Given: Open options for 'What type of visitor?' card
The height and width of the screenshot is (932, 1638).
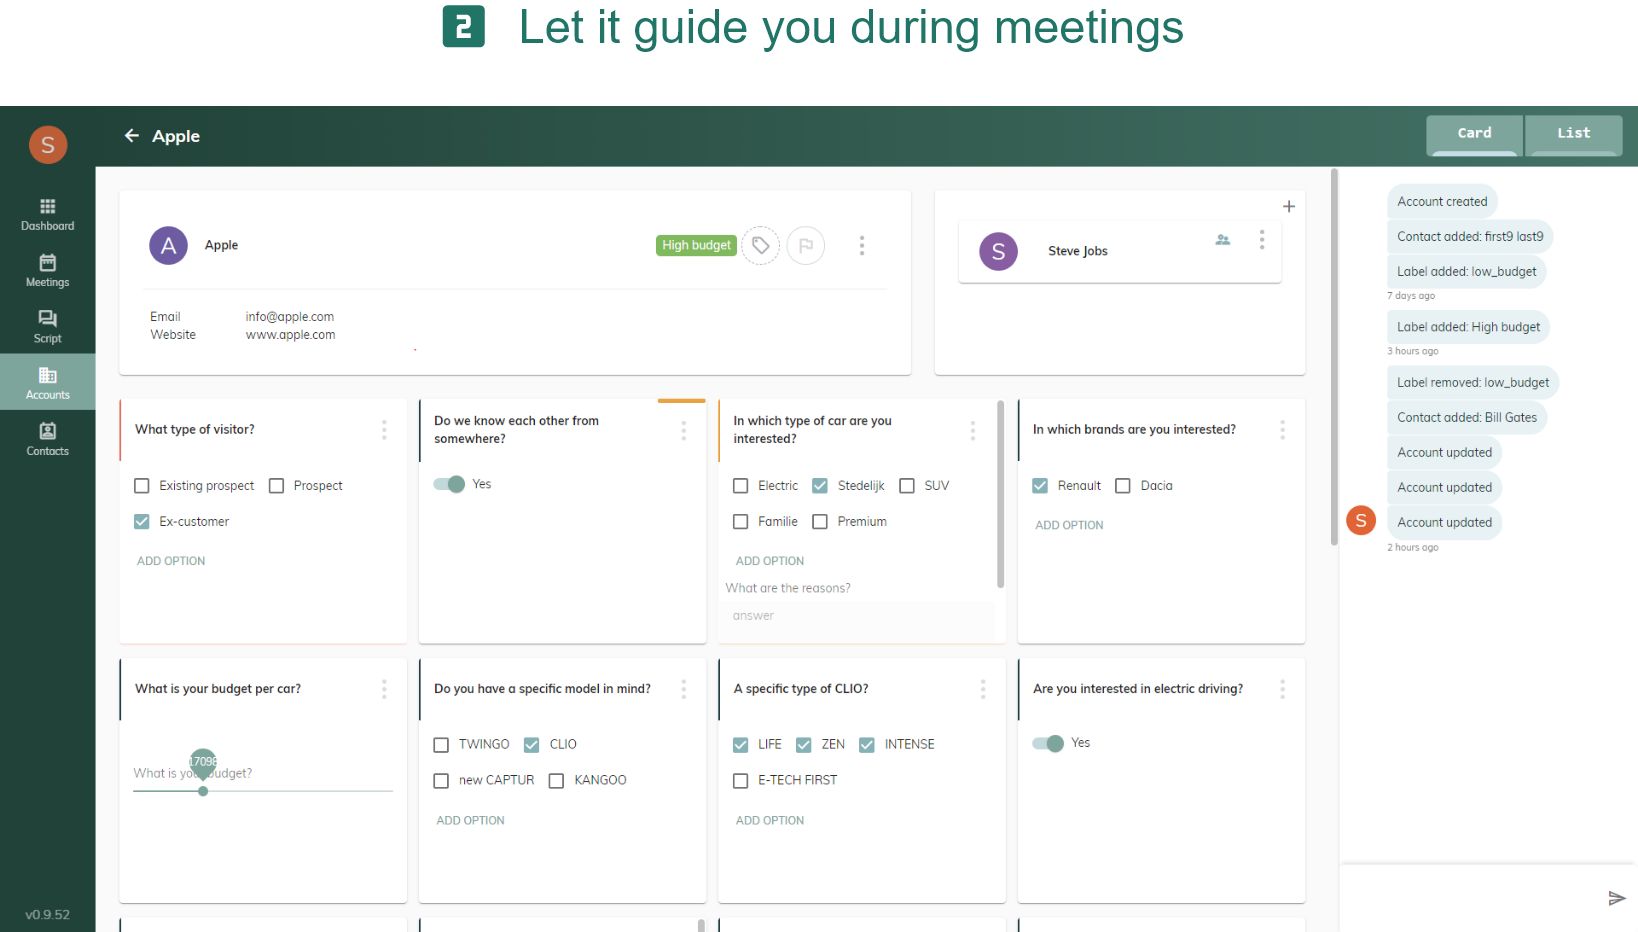Looking at the screenshot, I should pos(384,430).
